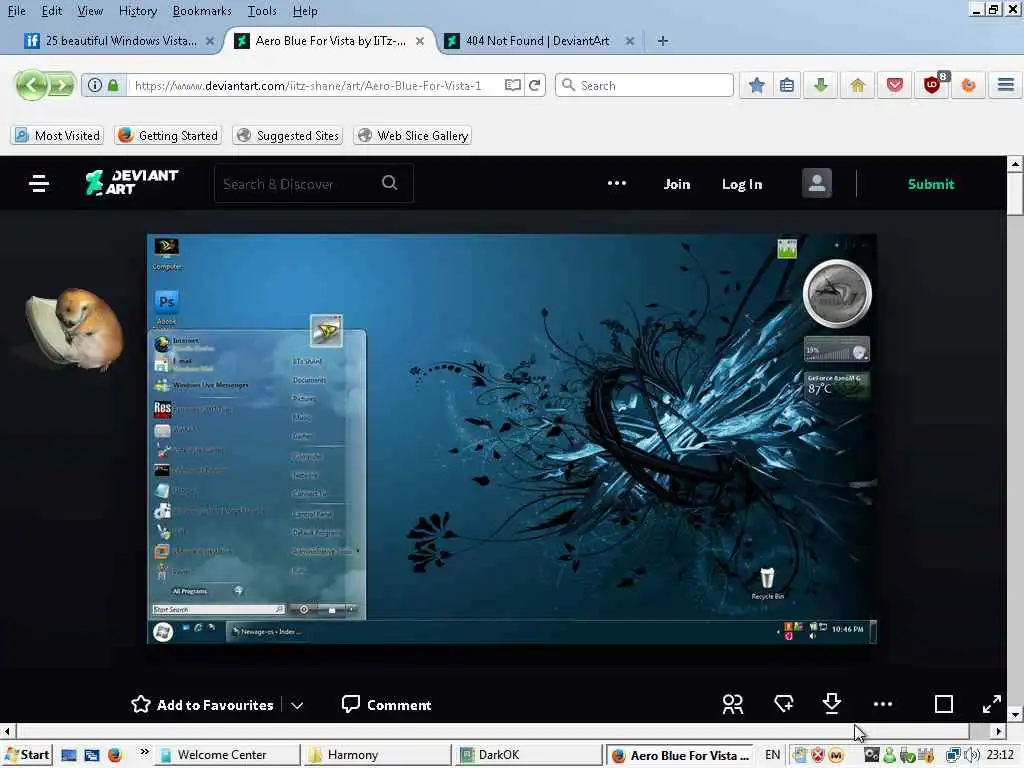Image resolution: width=1024 pixels, height=768 pixels.
Task: Open a new tab with plus button
Action: pos(662,40)
